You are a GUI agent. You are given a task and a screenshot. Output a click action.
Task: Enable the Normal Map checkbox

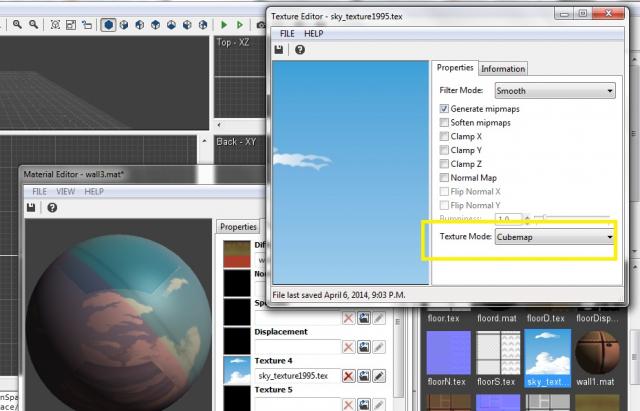point(444,177)
